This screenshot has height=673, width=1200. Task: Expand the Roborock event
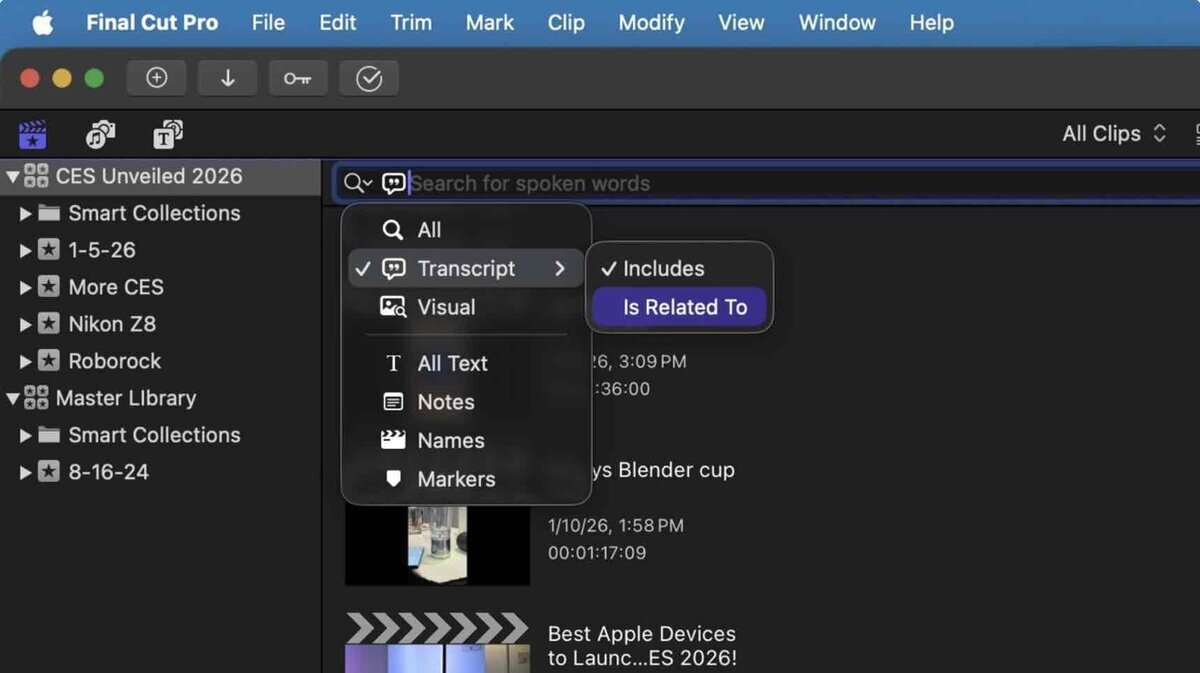[26, 362]
